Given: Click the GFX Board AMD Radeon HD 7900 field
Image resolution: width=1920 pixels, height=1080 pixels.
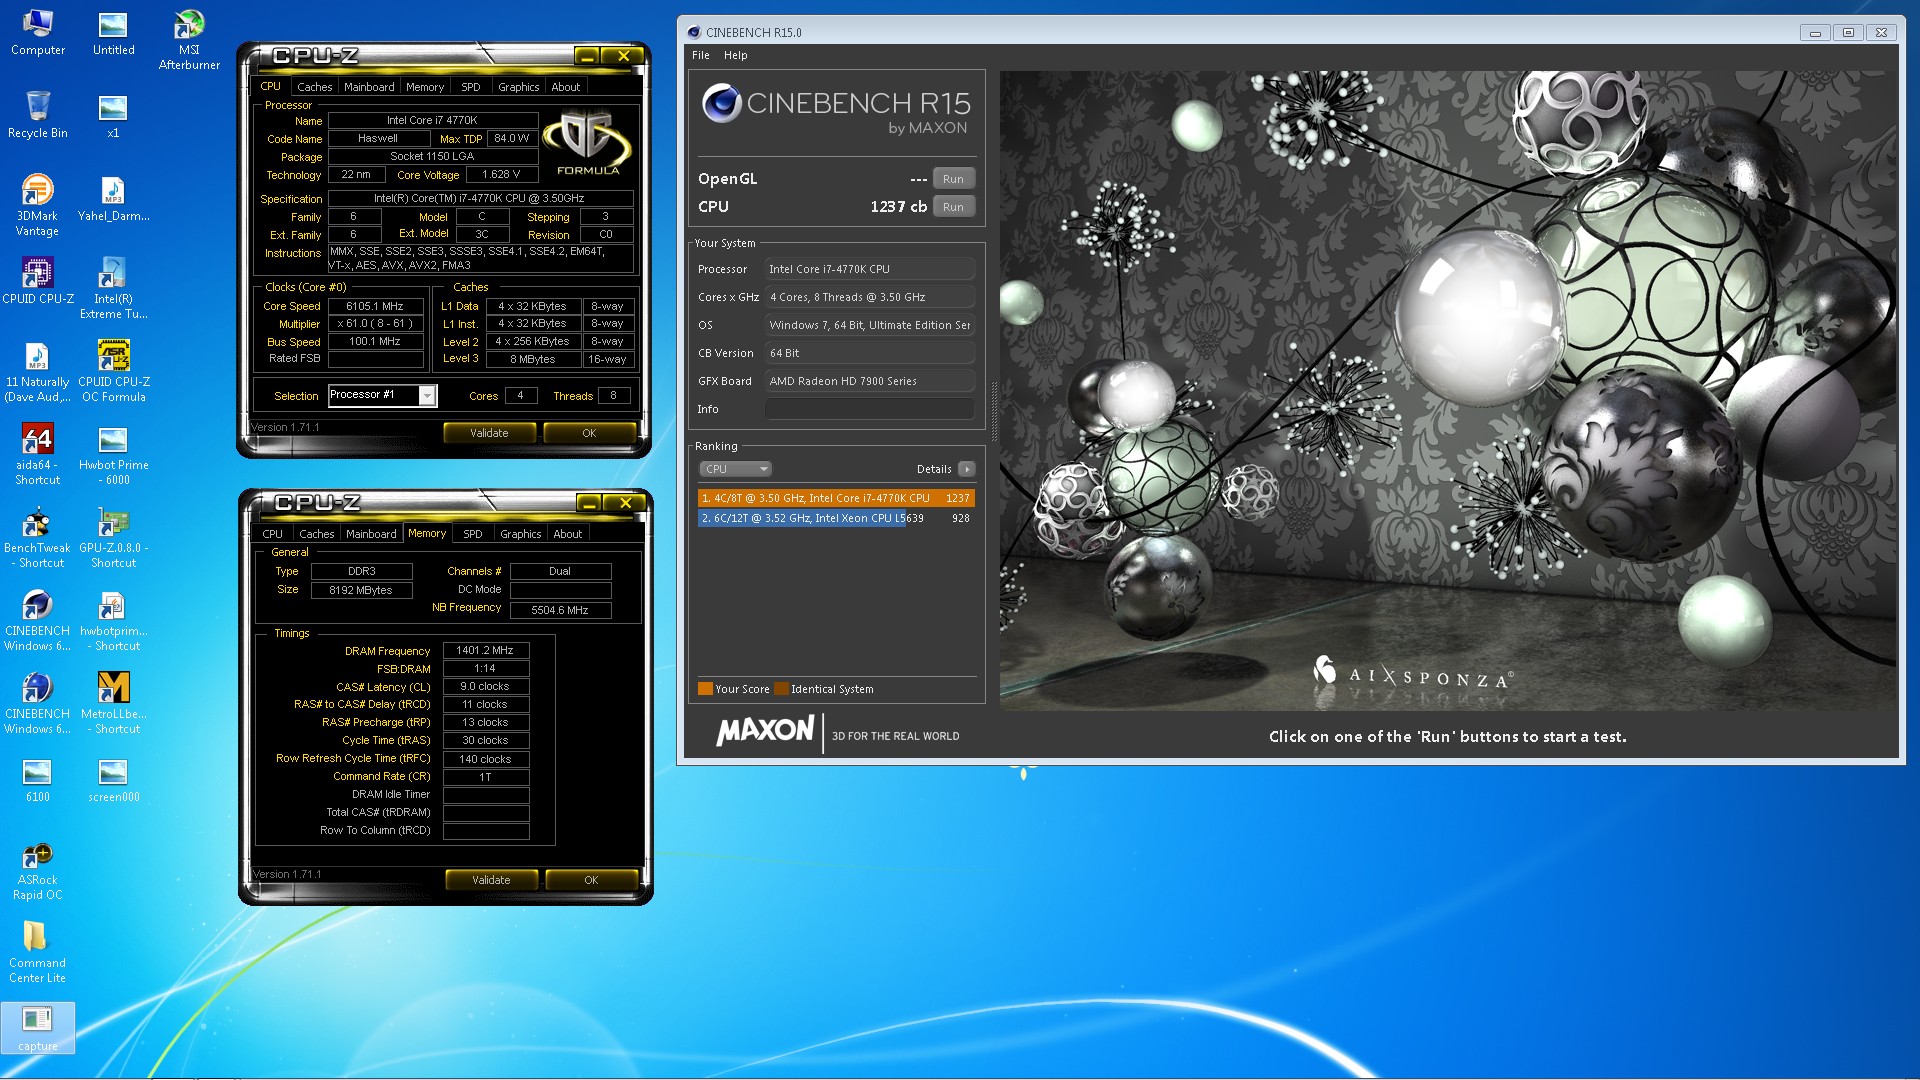Looking at the screenshot, I should (869, 381).
